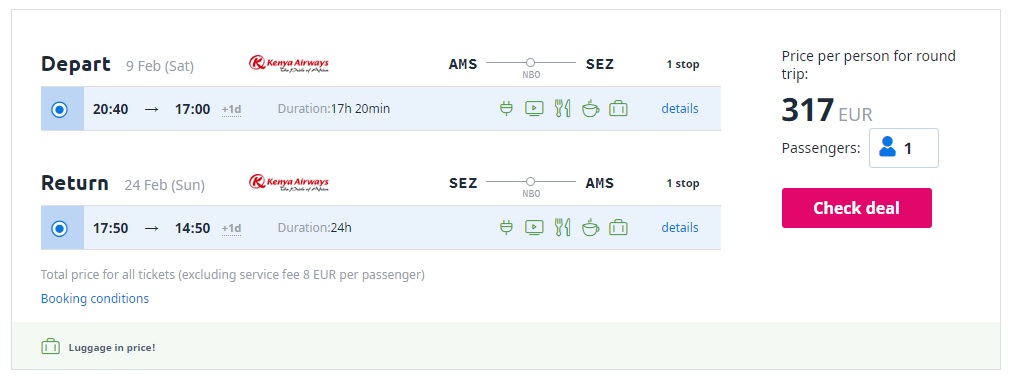Click the meal icon on departure flight
Viewport: 1009px width, 384px height.
click(562, 109)
